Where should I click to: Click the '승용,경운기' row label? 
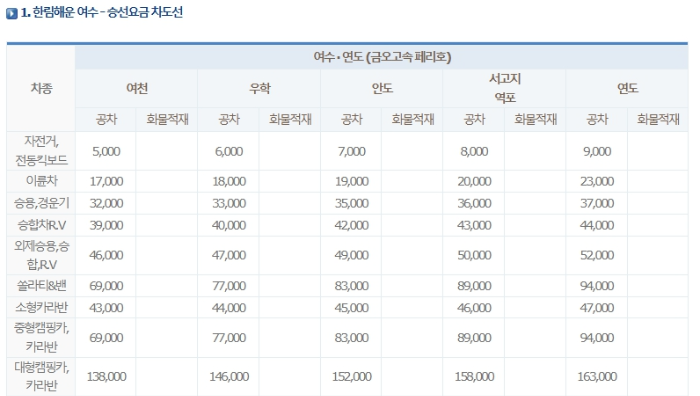point(41,203)
